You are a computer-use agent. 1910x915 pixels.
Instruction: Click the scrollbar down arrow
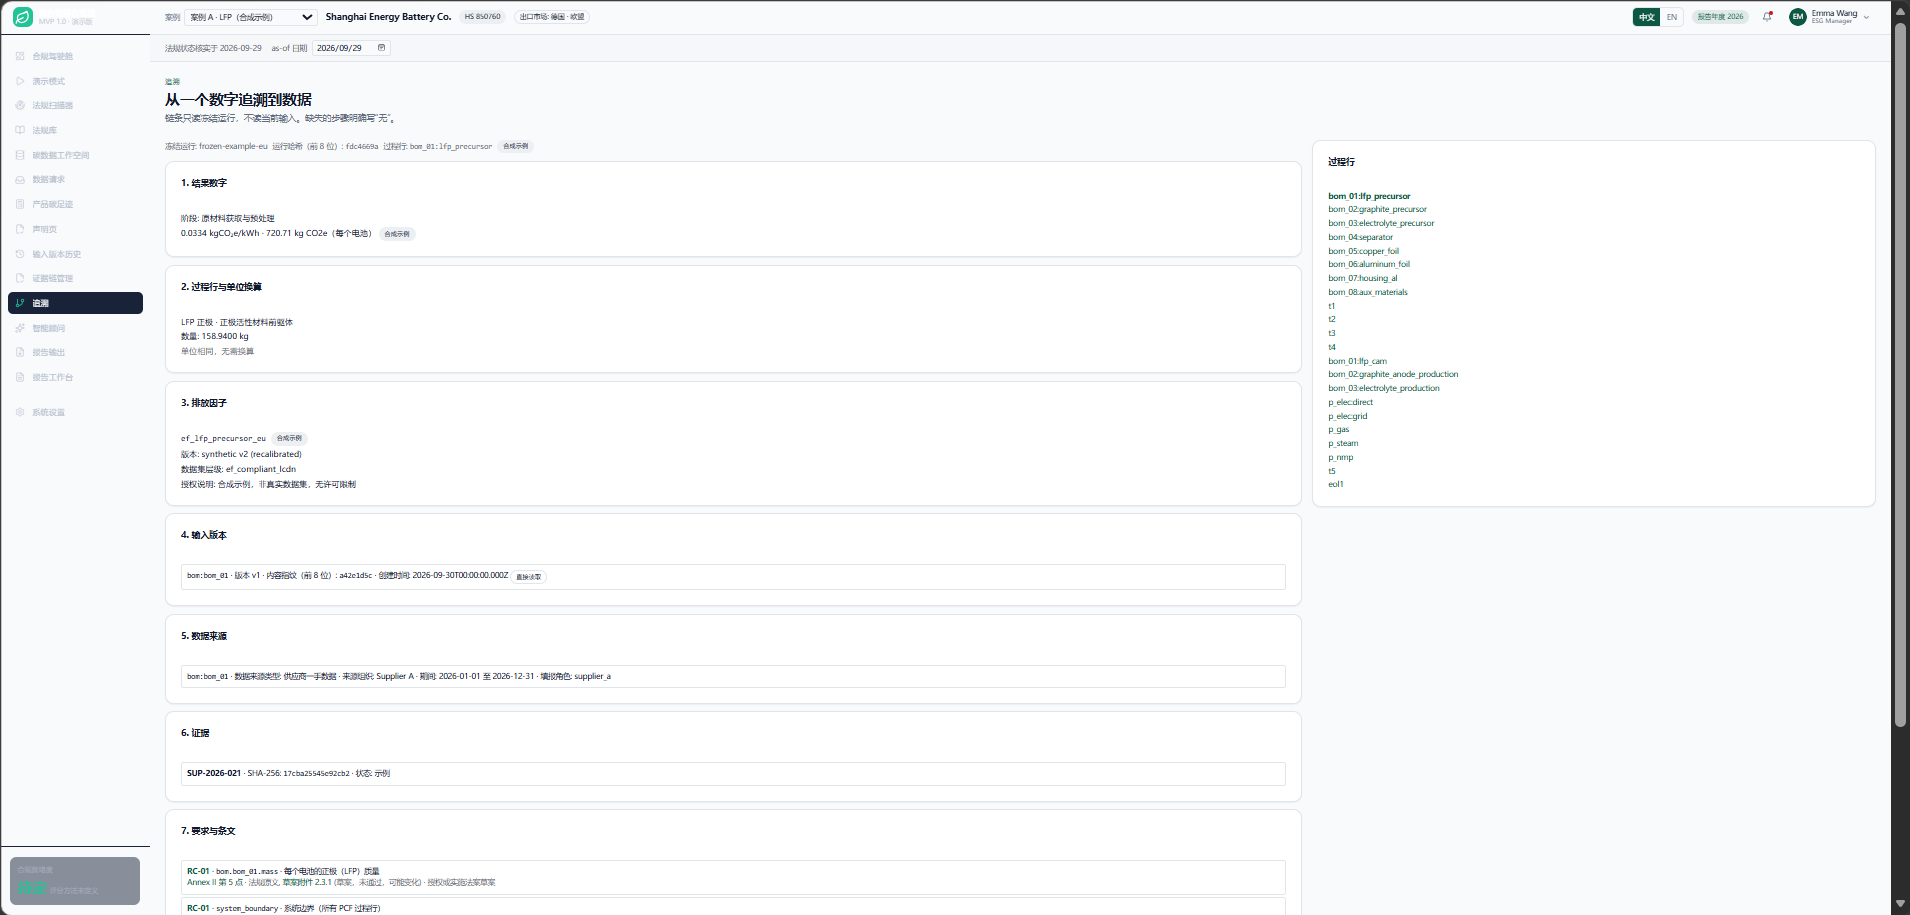pyautogui.click(x=1900, y=904)
